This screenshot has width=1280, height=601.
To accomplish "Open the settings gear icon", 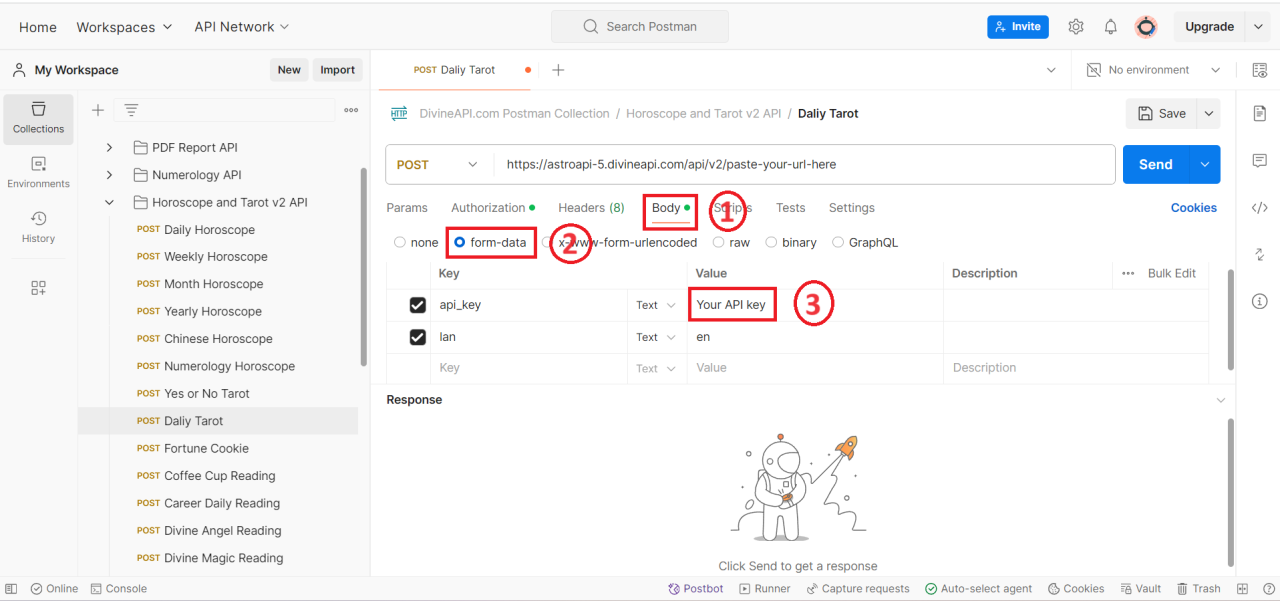I will pos(1076,27).
